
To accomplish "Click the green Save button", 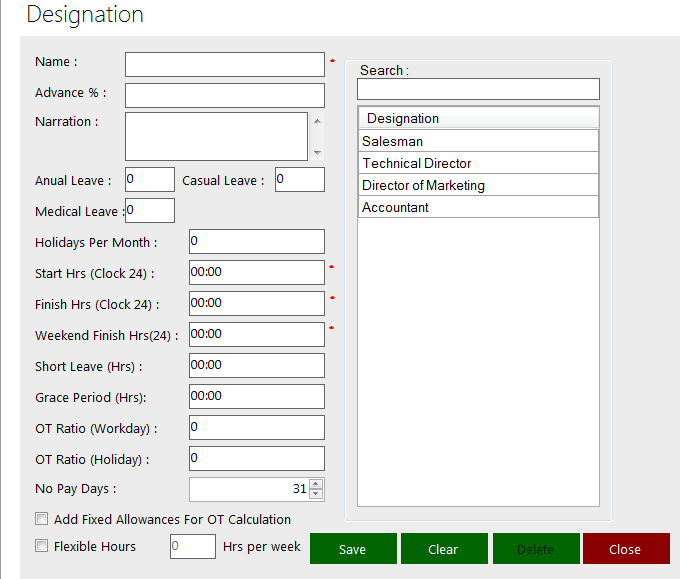I will pos(352,549).
